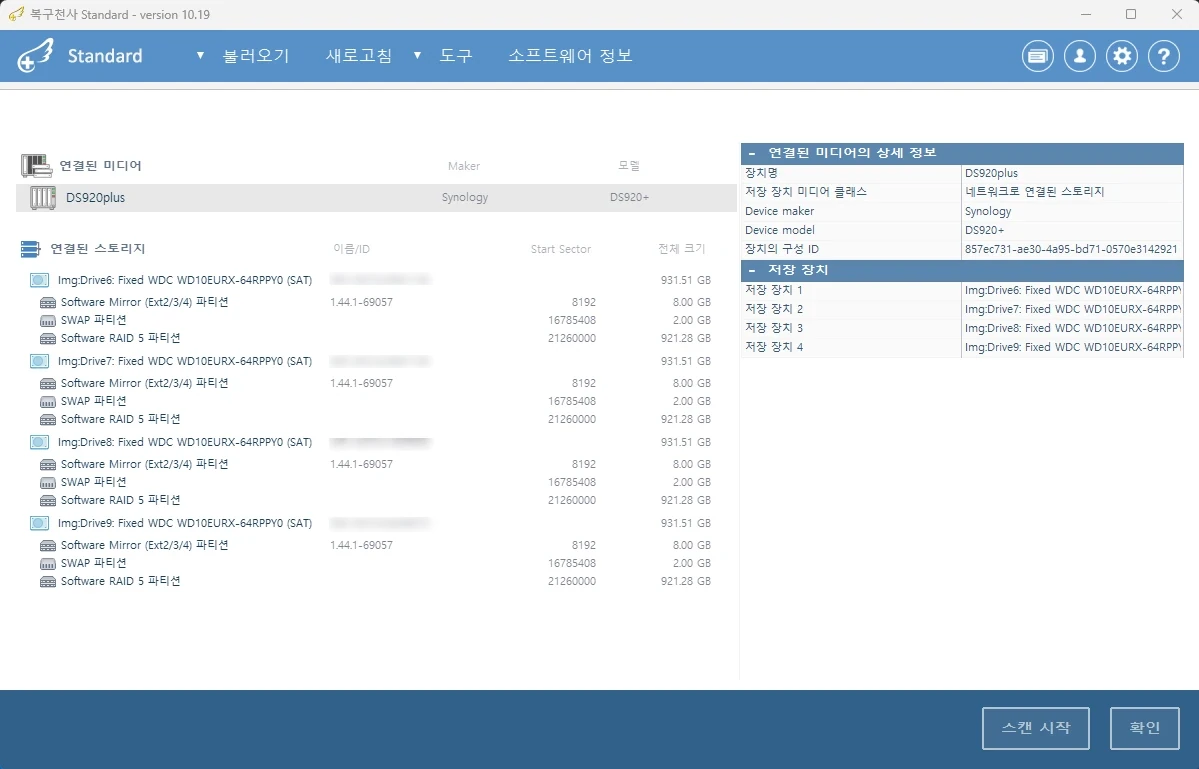Click the 이름/ID column header
This screenshot has width=1199, height=769.
click(351, 249)
